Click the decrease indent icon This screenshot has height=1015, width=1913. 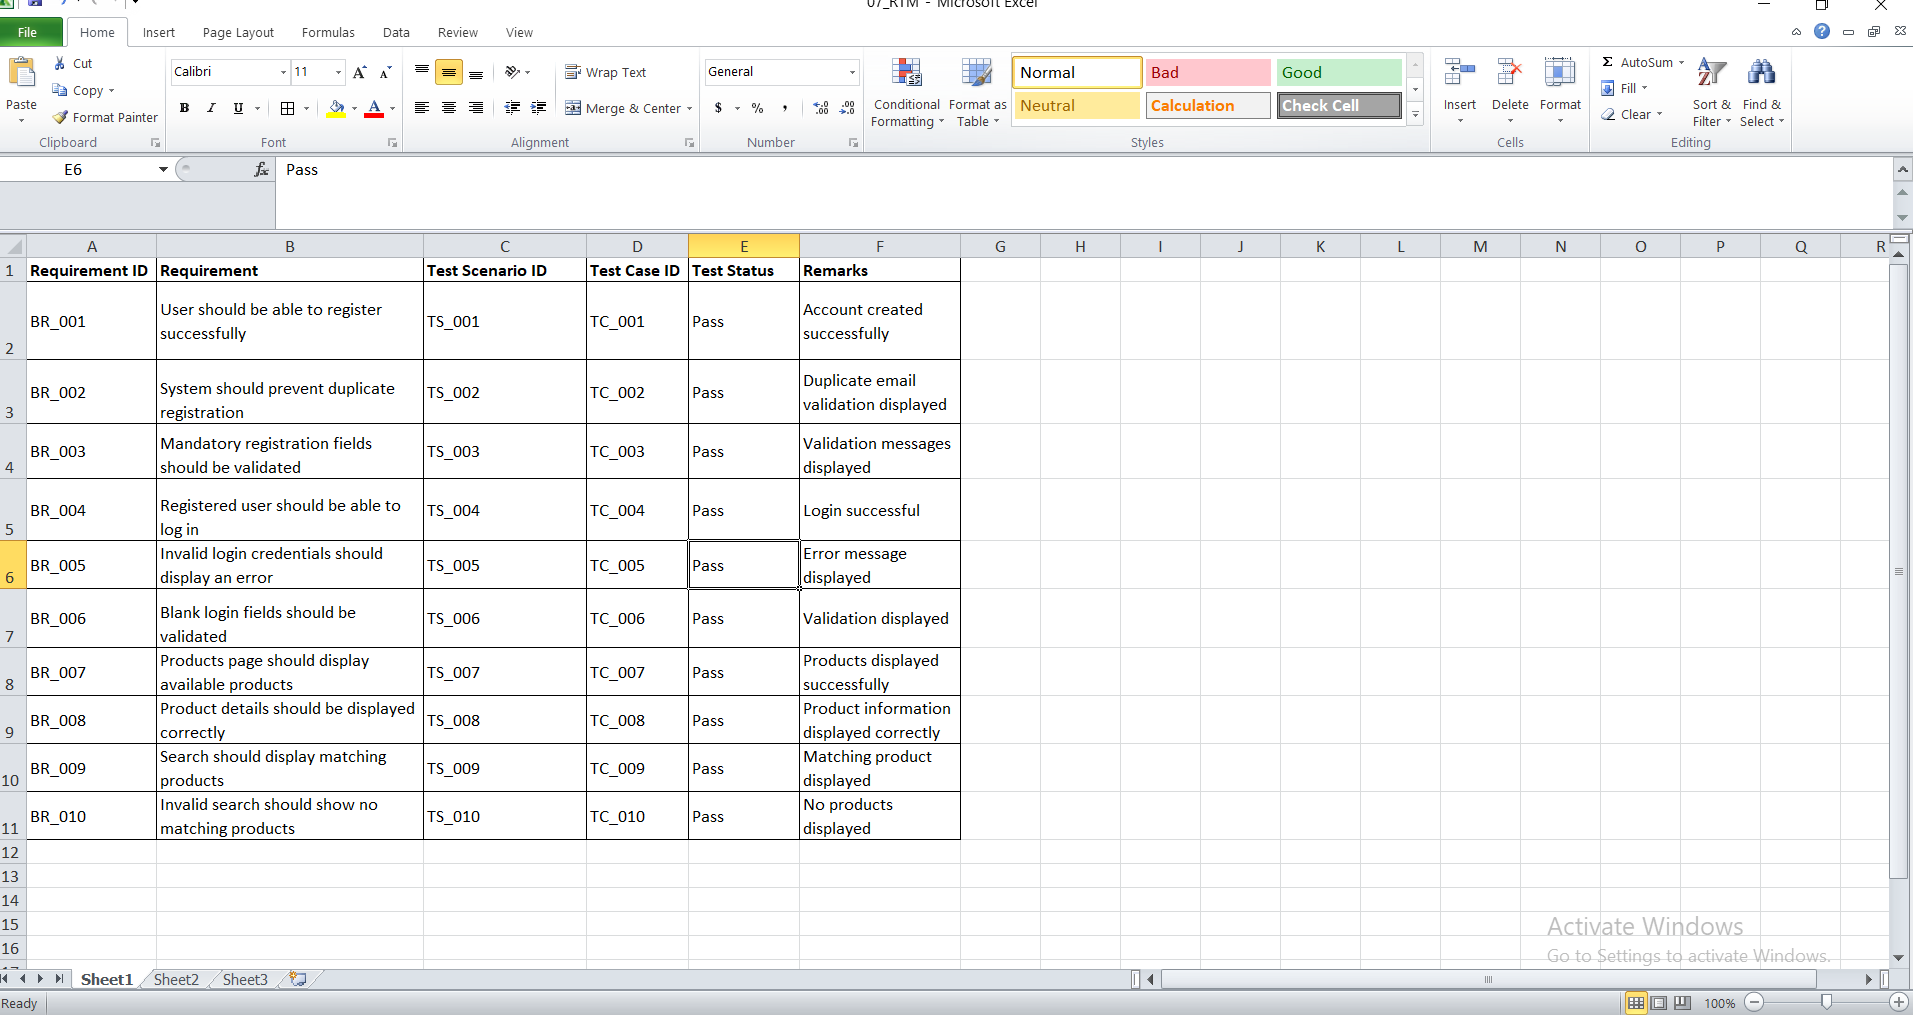512,108
